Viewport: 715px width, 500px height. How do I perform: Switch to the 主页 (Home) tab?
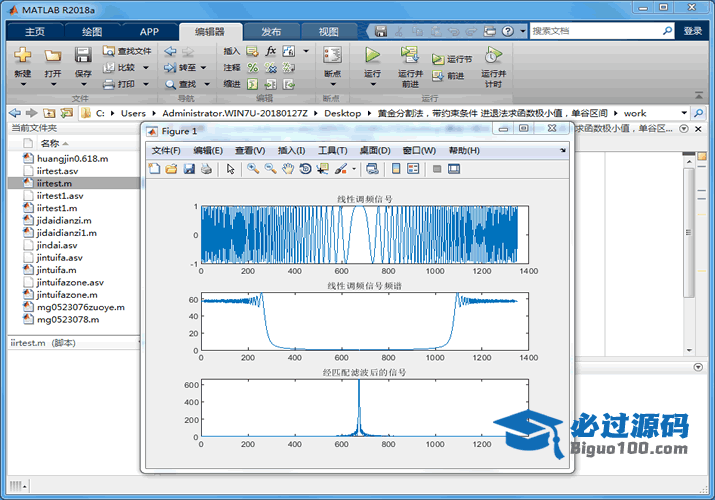pos(35,31)
